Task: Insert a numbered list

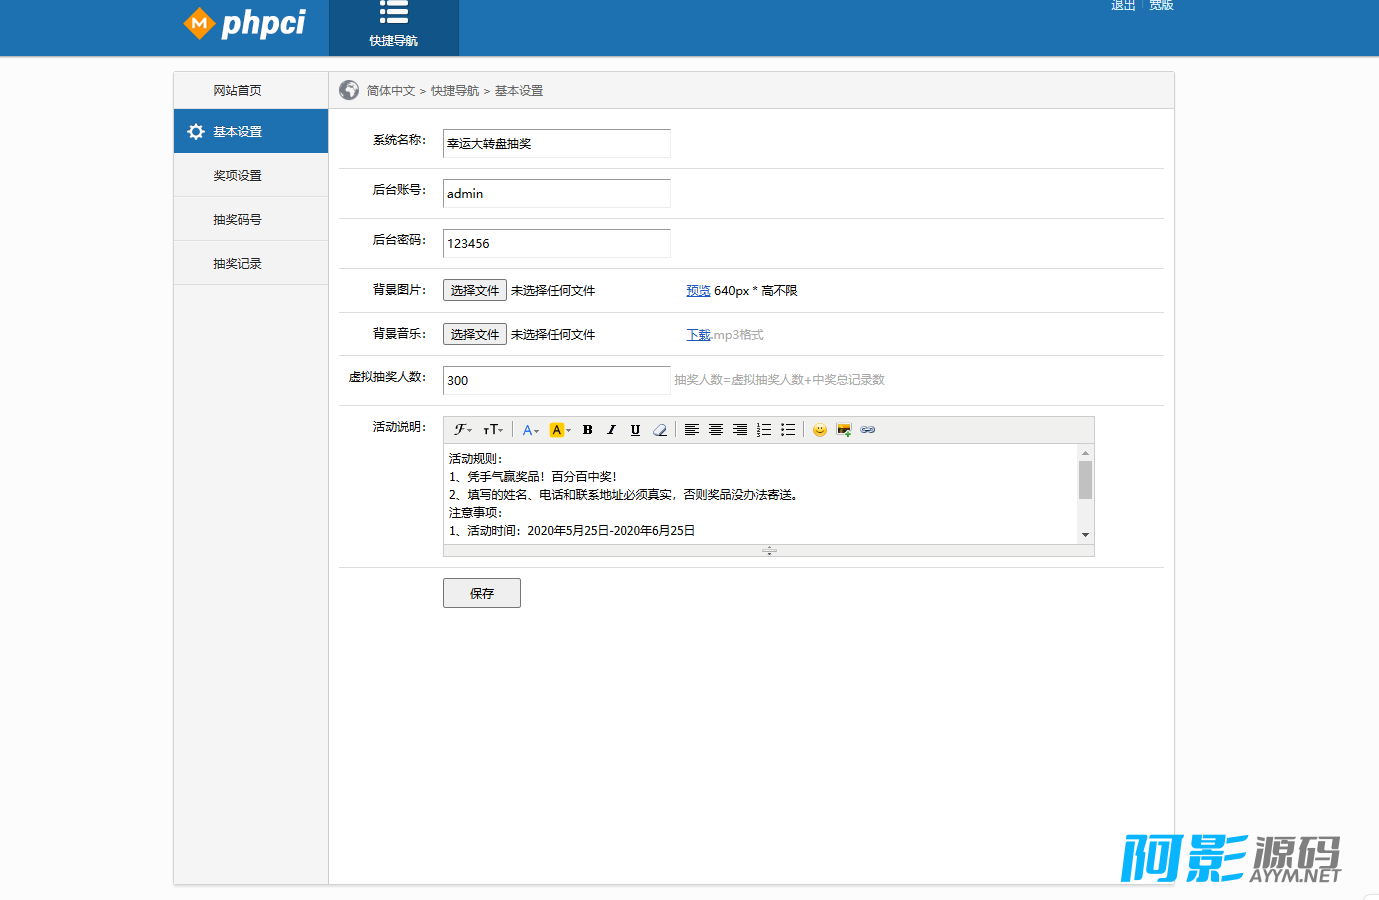Action: 764,430
